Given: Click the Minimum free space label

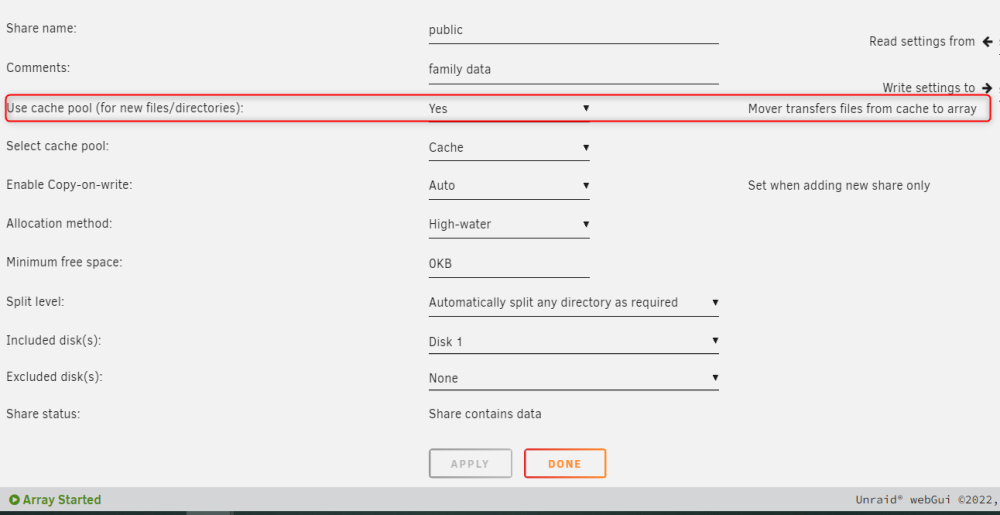Looking at the screenshot, I should [x=64, y=262].
